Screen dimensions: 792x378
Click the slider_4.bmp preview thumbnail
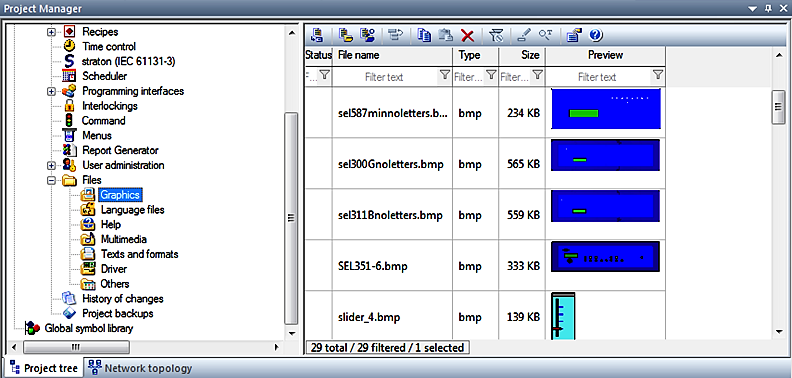tap(563, 316)
